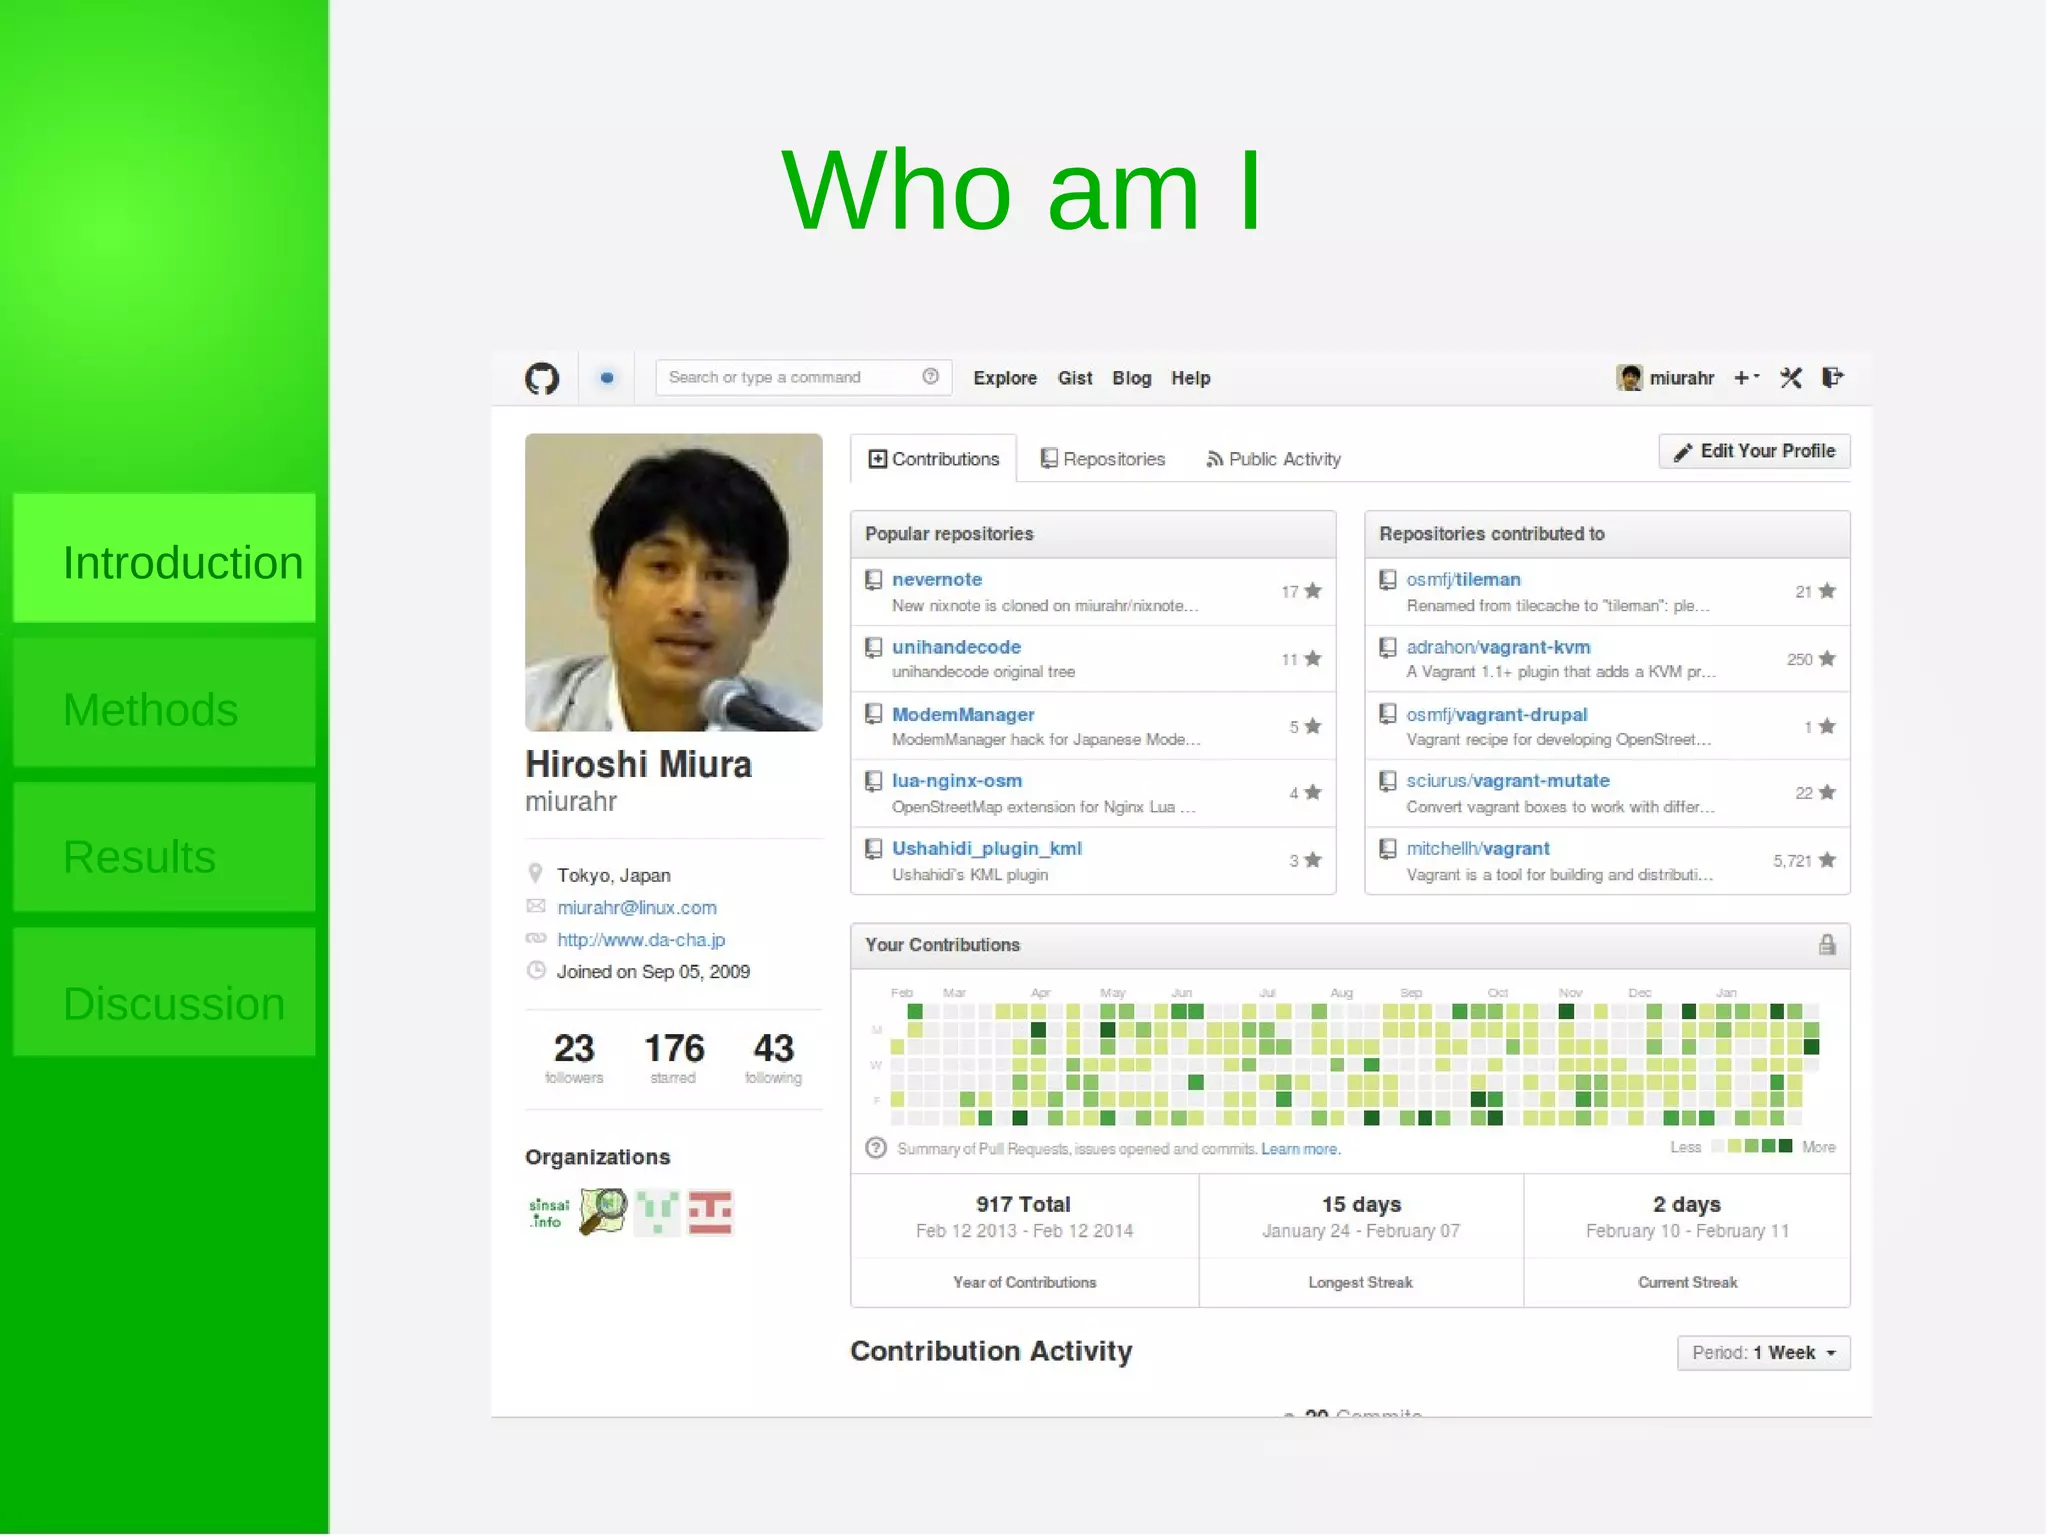Open the account settings tools icon
Screen dimensions: 2048x1535
[x=1790, y=378]
